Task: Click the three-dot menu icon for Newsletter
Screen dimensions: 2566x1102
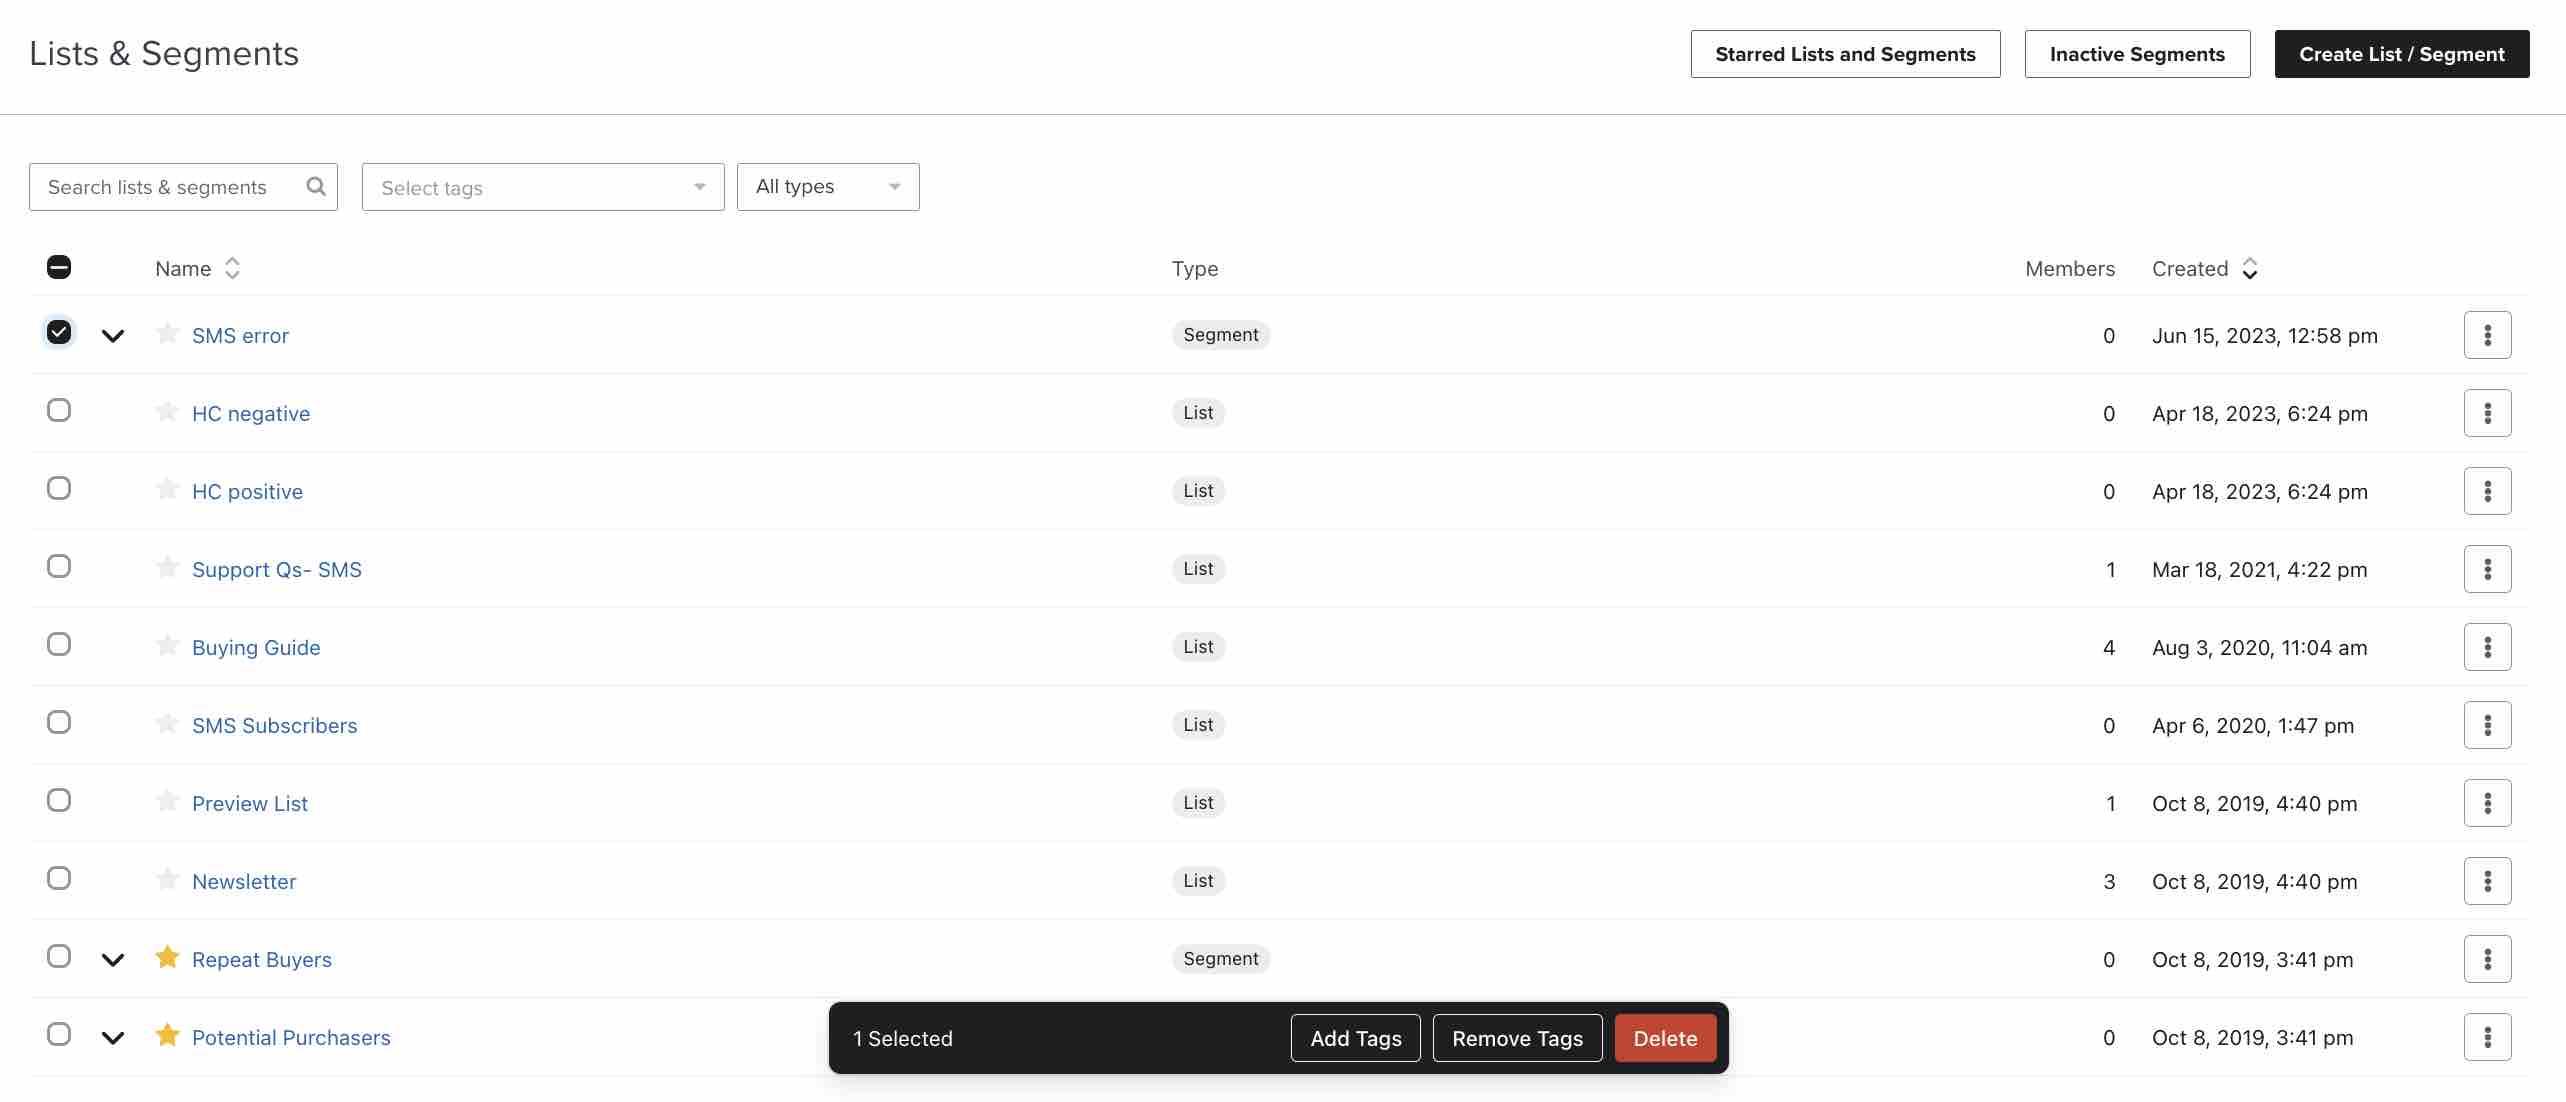Action: pyautogui.click(x=2487, y=881)
